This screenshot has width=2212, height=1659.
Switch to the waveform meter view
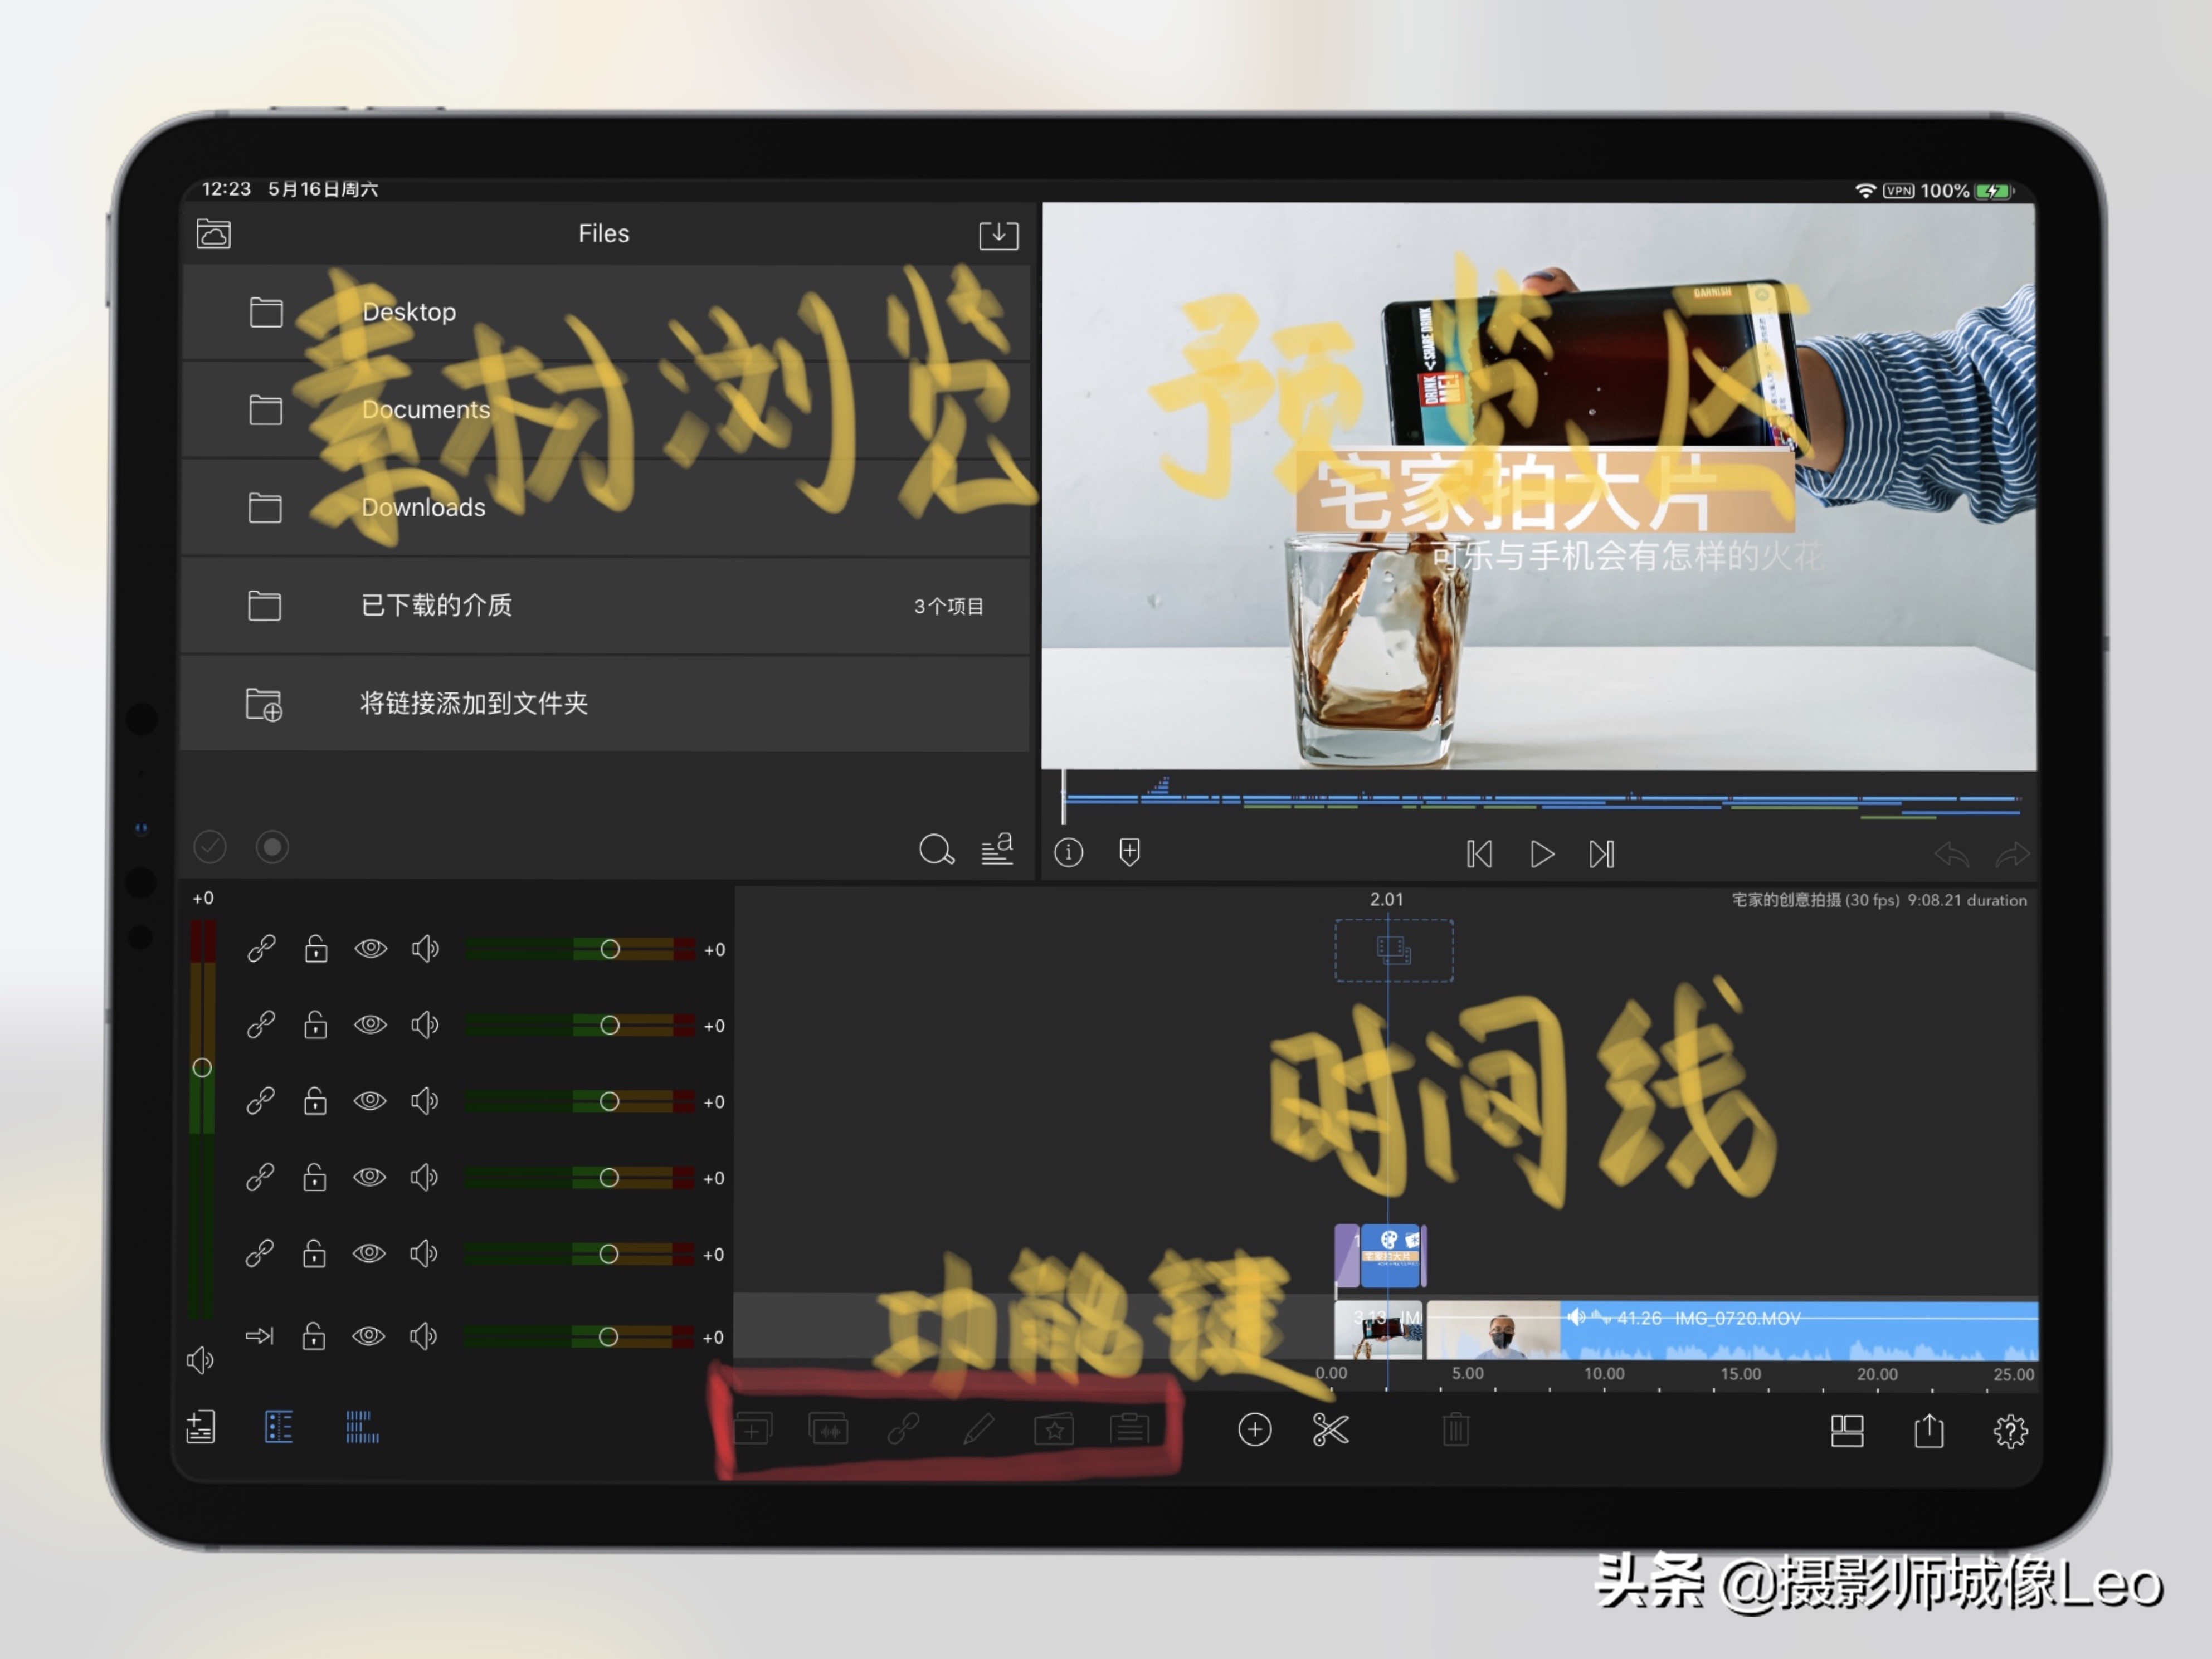(x=361, y=1428)
